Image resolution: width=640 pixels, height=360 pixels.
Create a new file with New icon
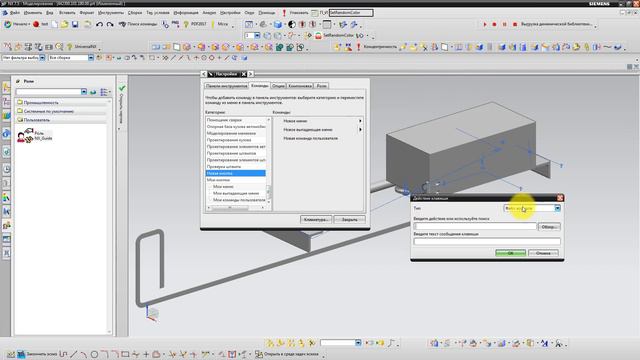55,24
